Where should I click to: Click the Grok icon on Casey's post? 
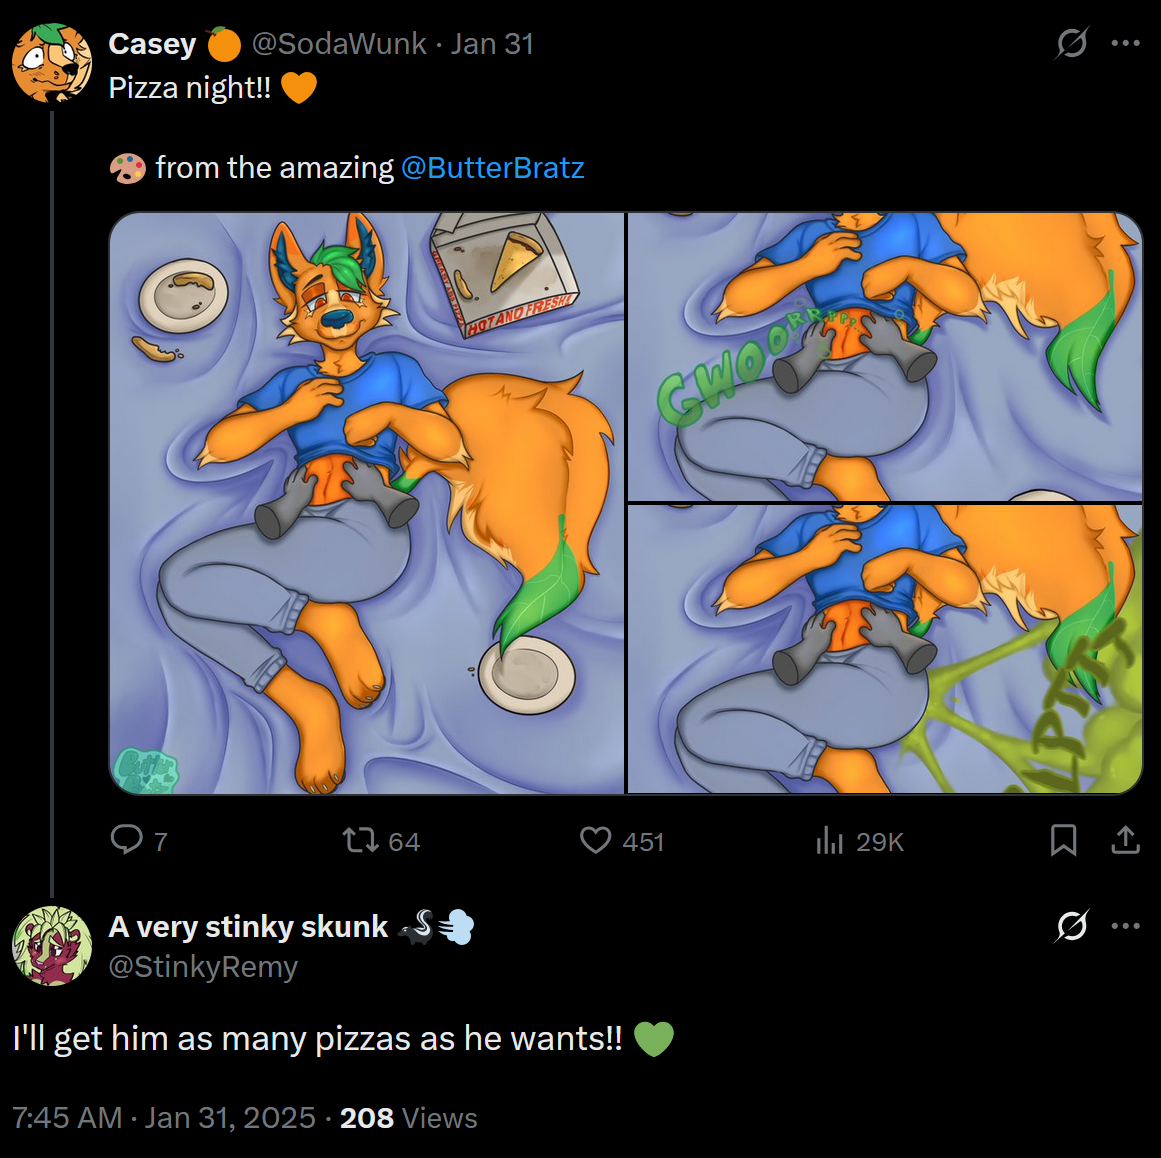(x=1072, y=43)
